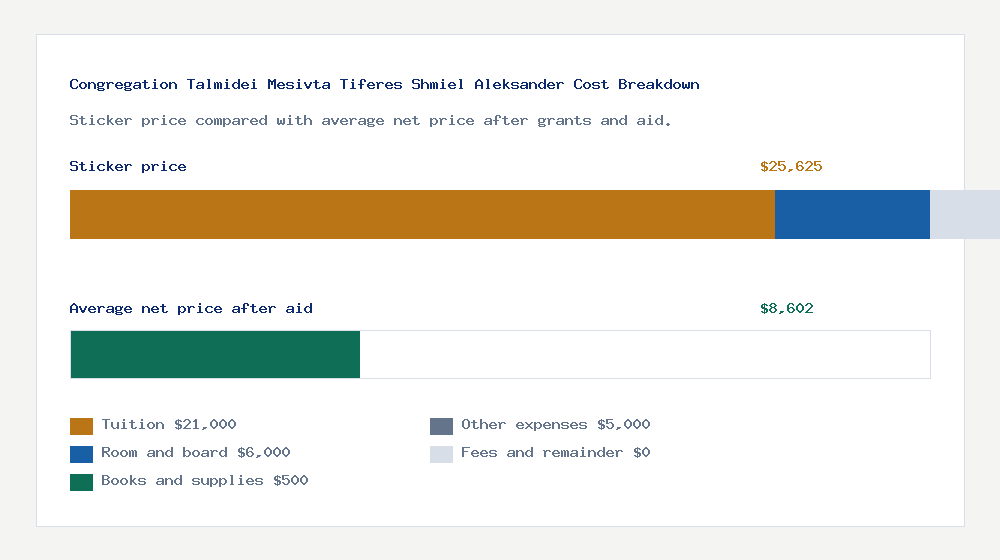1000x560 pixels.
Task: Click the chart title Congregation Talmidei Mesivta Cost Breakdown
Action: [384, 84]
